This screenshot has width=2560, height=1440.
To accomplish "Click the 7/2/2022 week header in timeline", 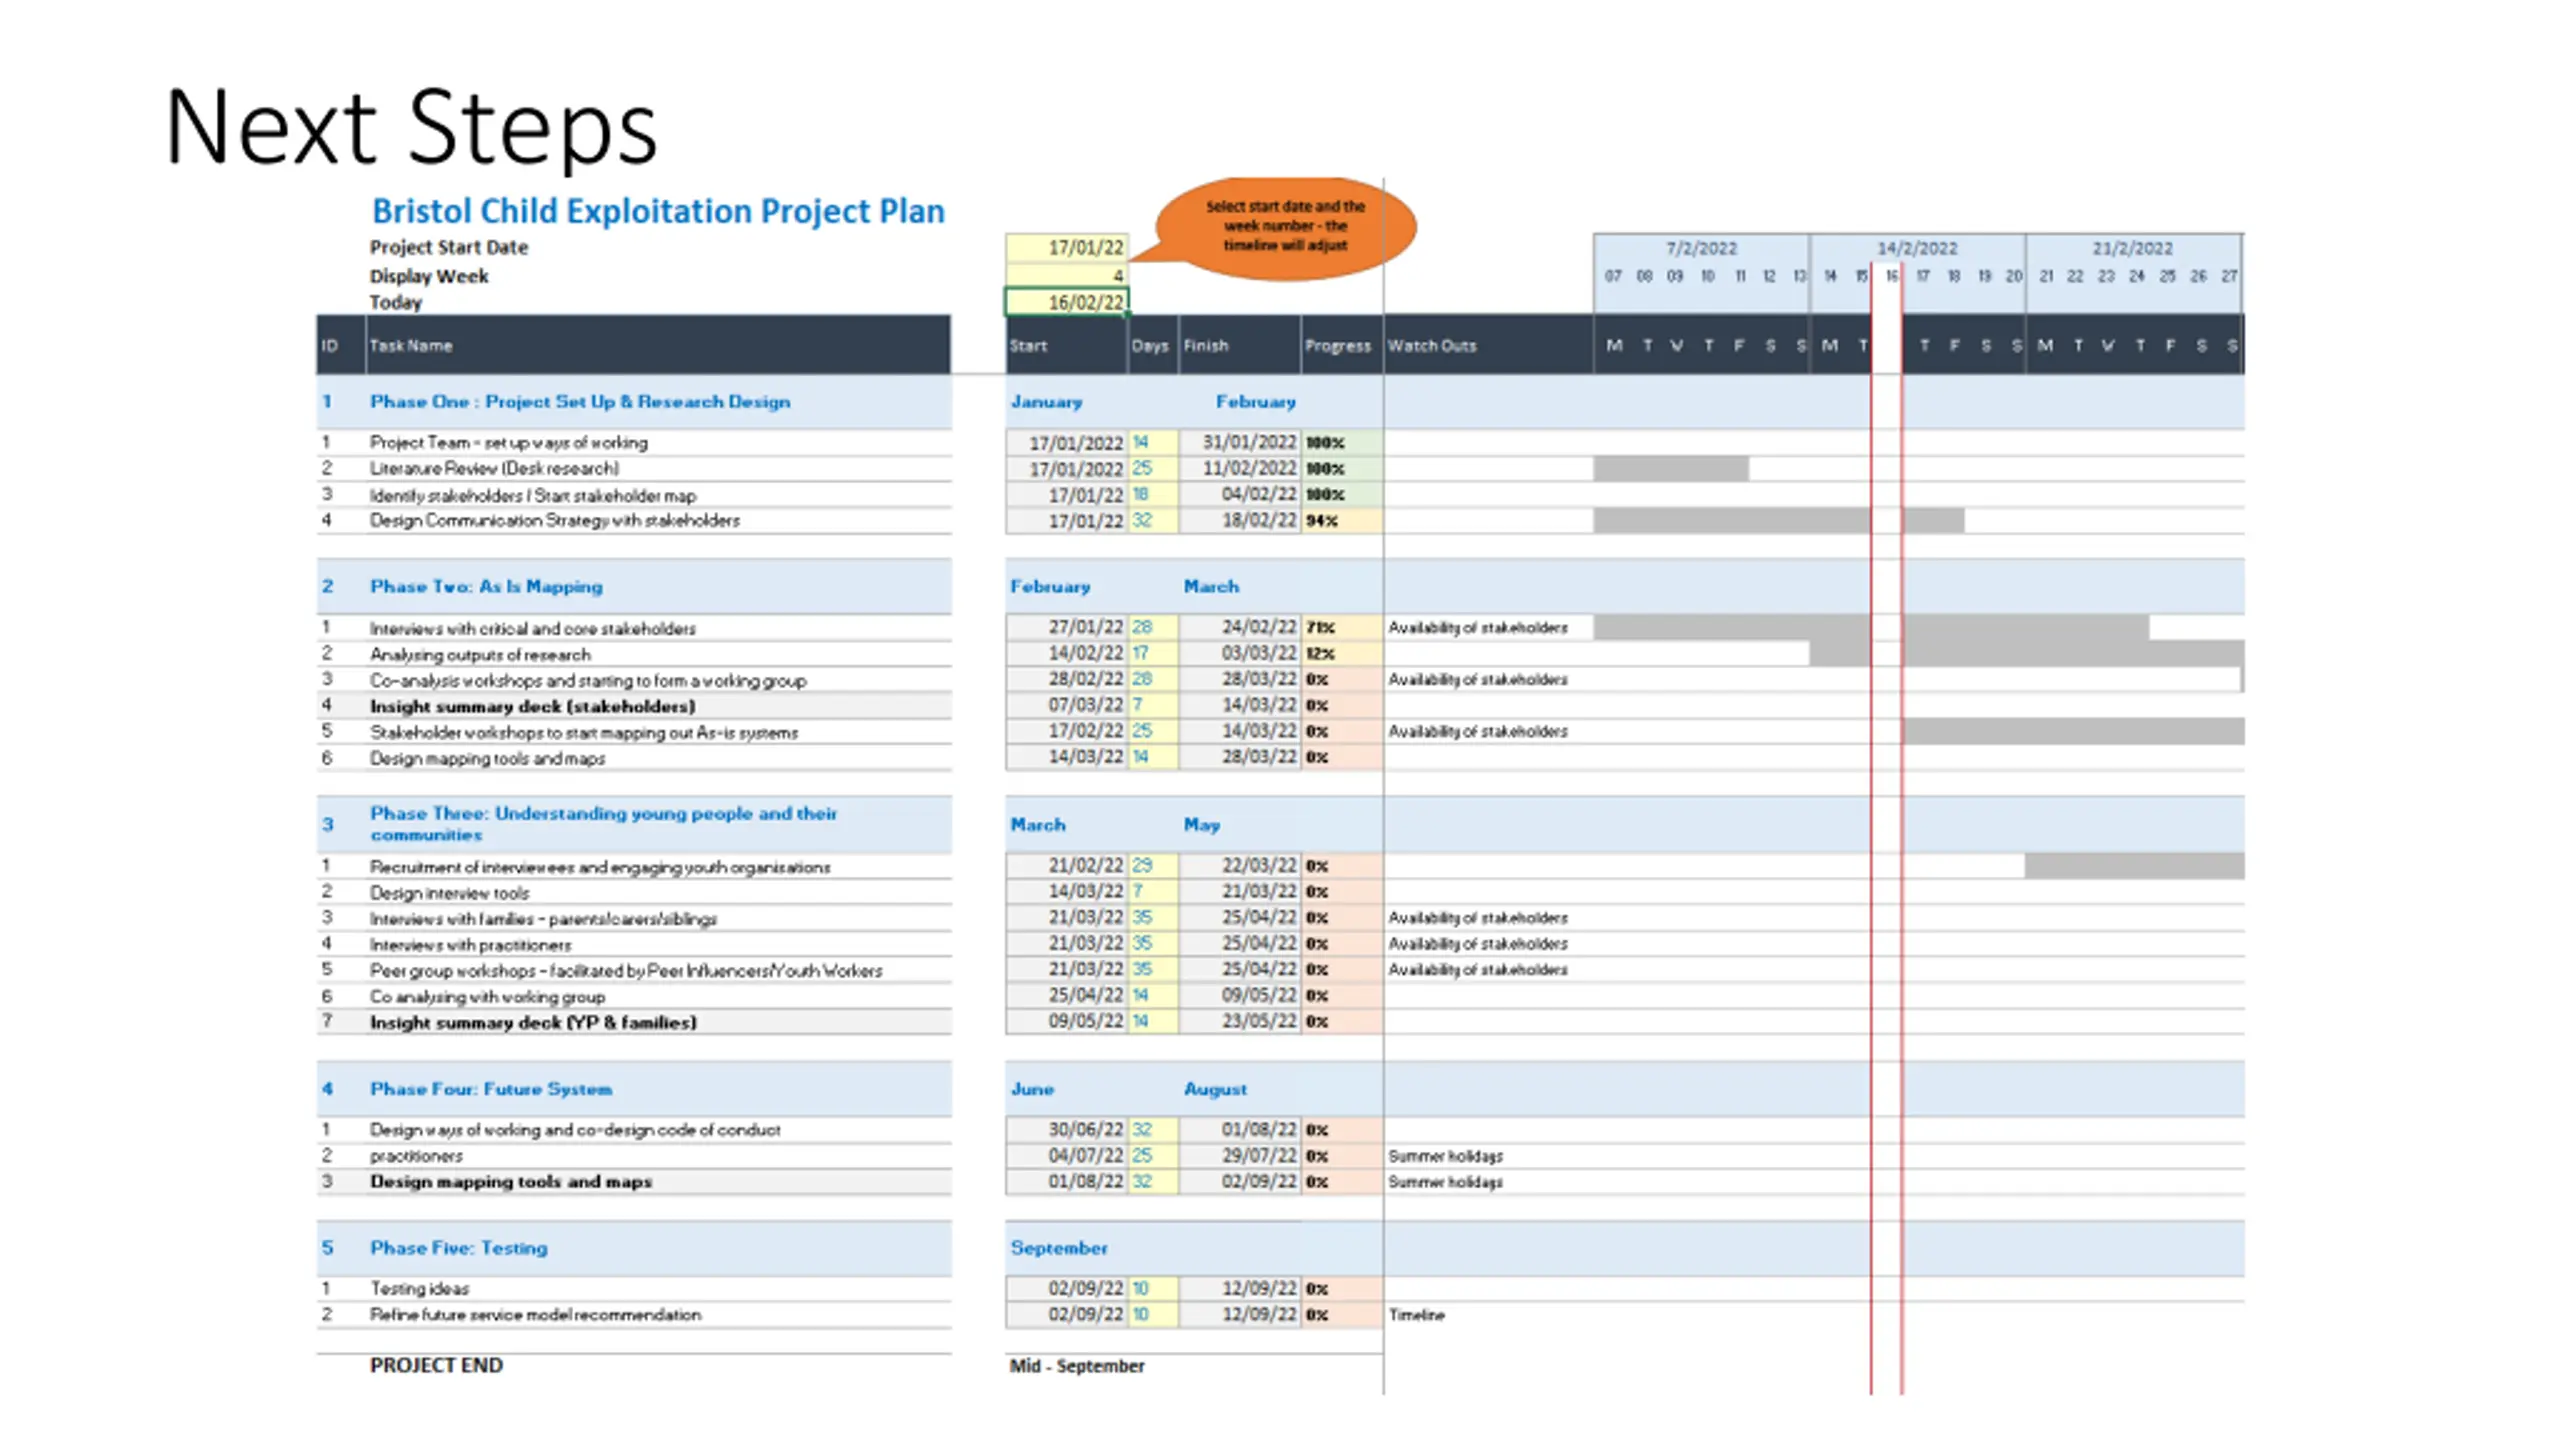I will [x=1701, y=248].
